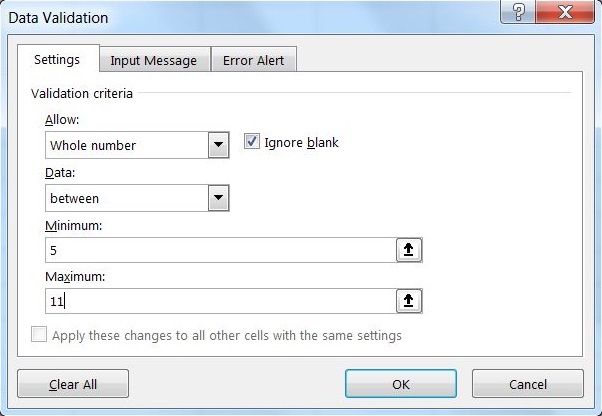Toggle the Ignore blank checkbox
Image resolution: width=602 pixels, height=416 pixels.
pyautogui.click(x=252, y=142)
